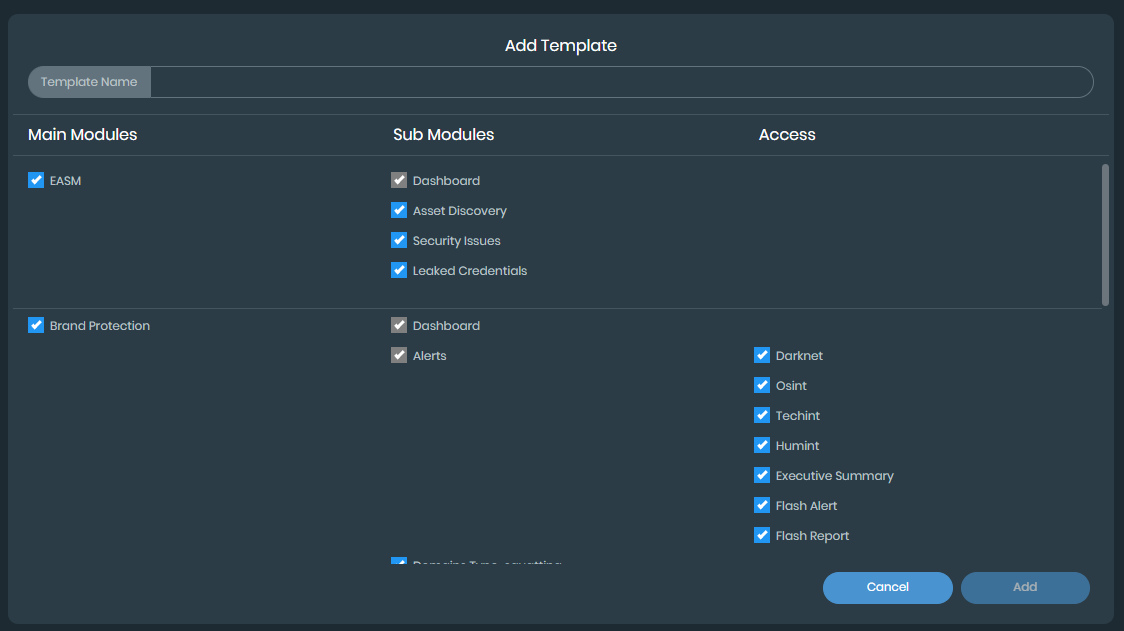Toggle the Brand Protection module checkbox

[36, 326]
